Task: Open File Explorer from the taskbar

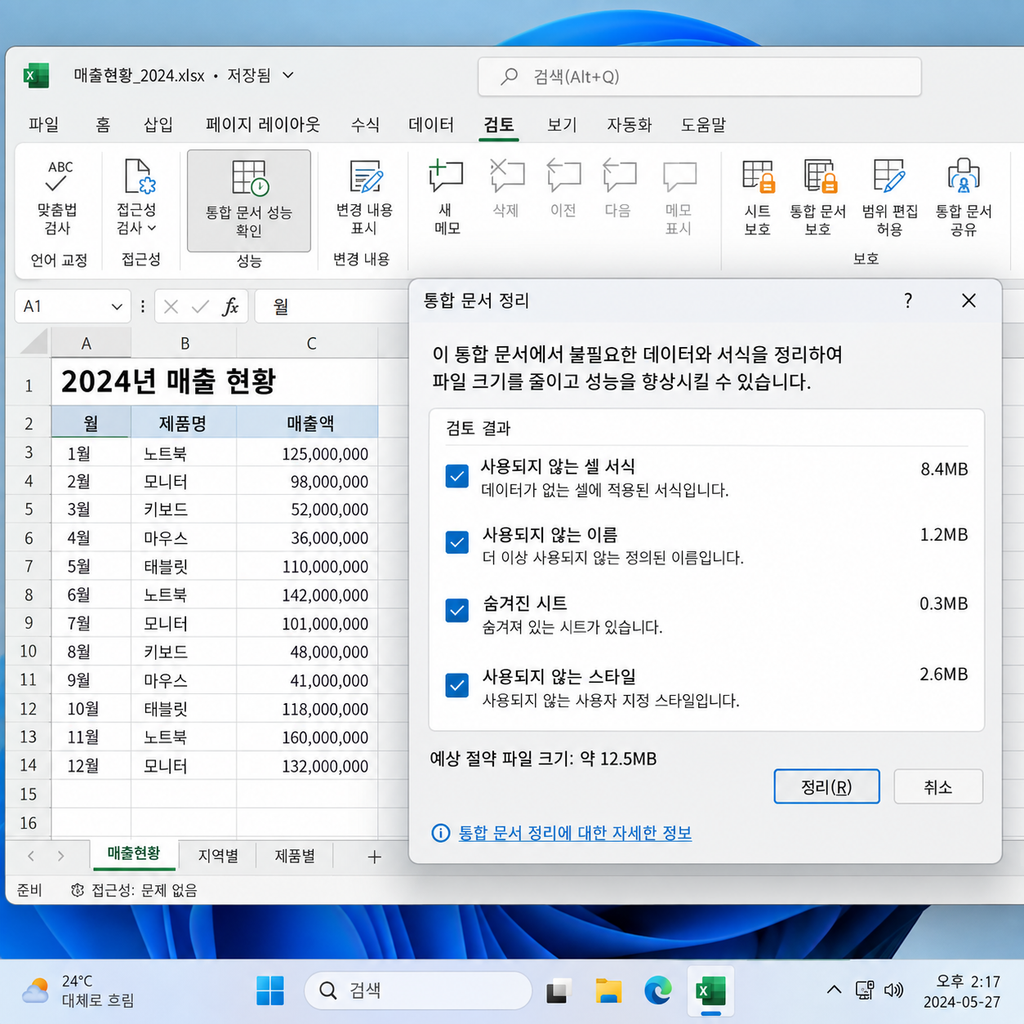Action: coord(608,991)
